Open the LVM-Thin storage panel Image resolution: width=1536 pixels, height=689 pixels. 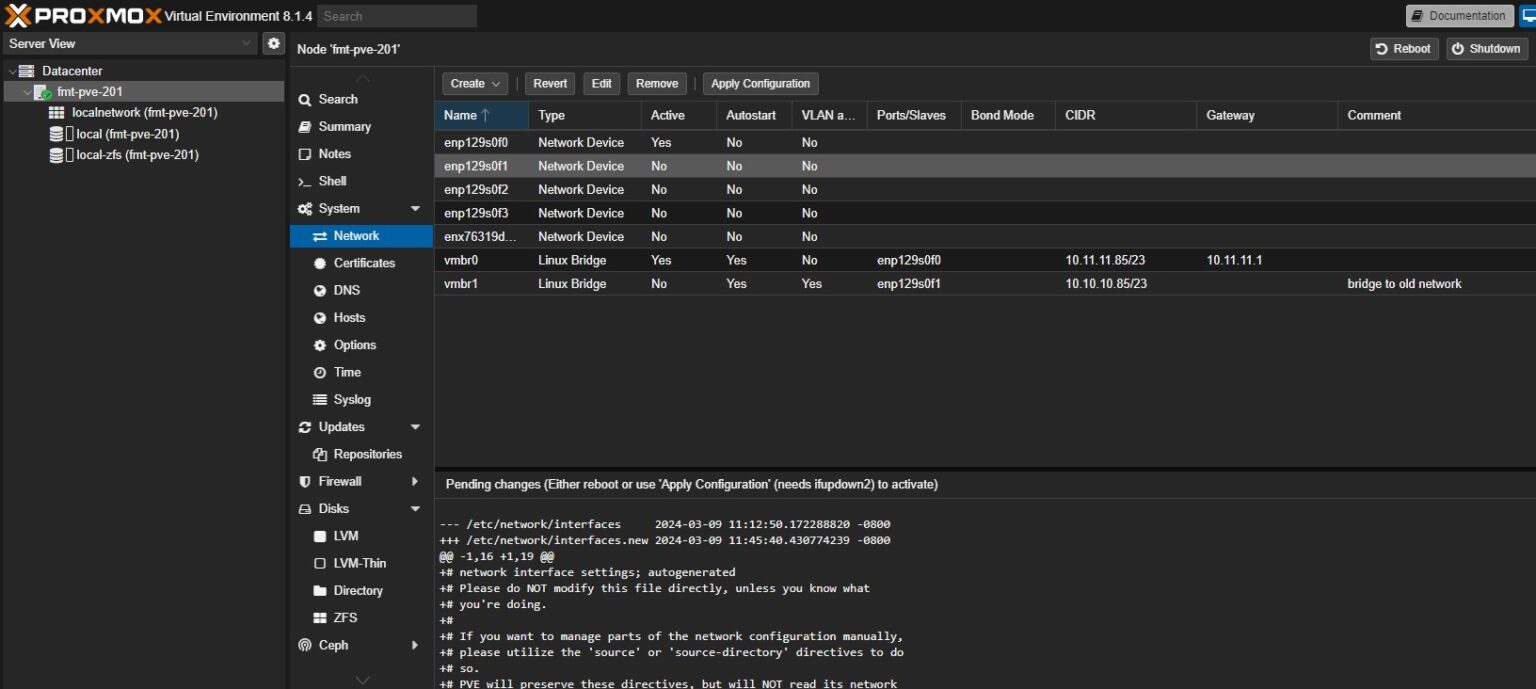357,563
